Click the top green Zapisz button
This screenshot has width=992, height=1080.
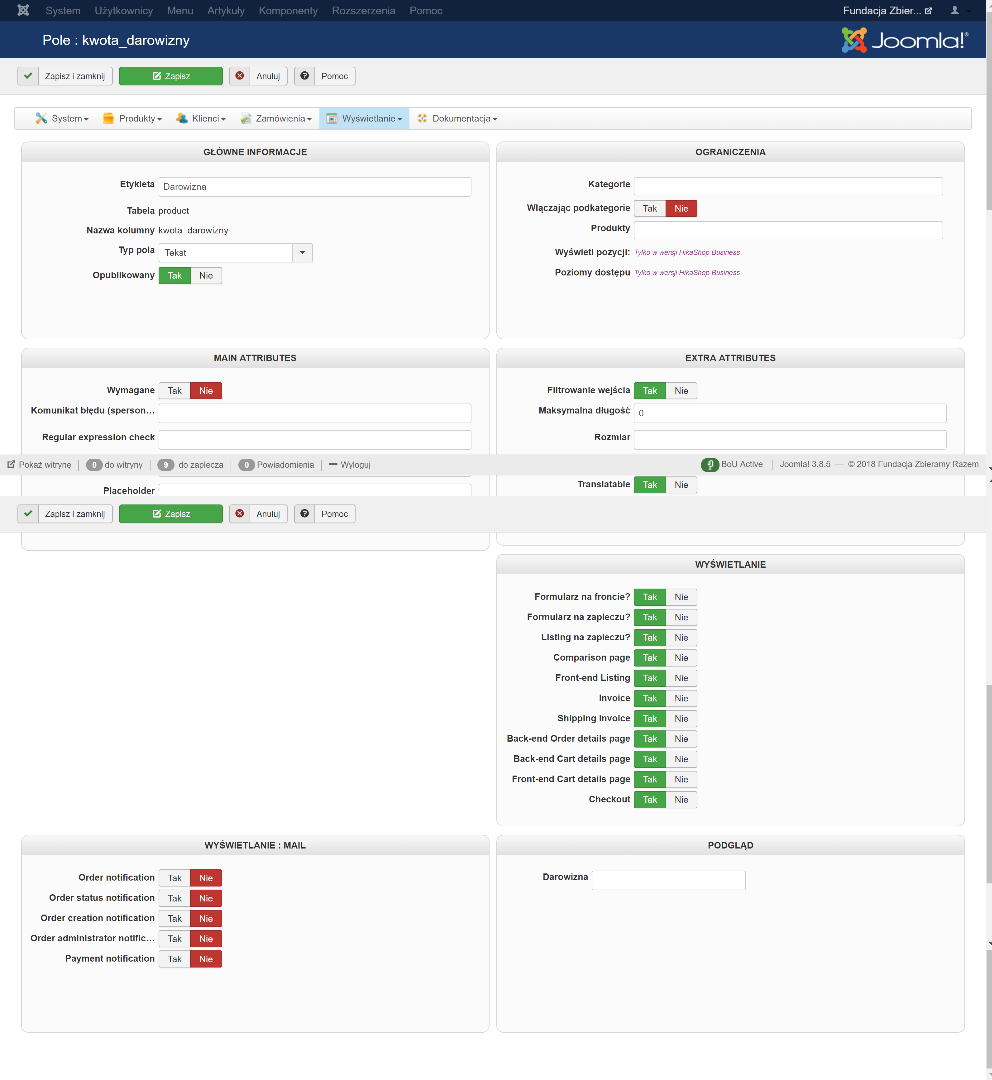(171, 76)
